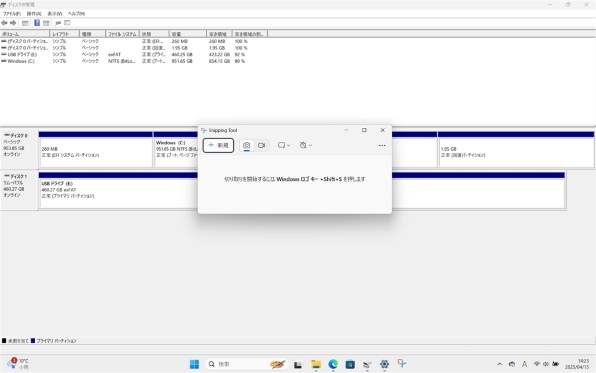This screenshot has height=373, width=596.
Task: Open the ファイル (File) menu
Action: tap(12, 13)
